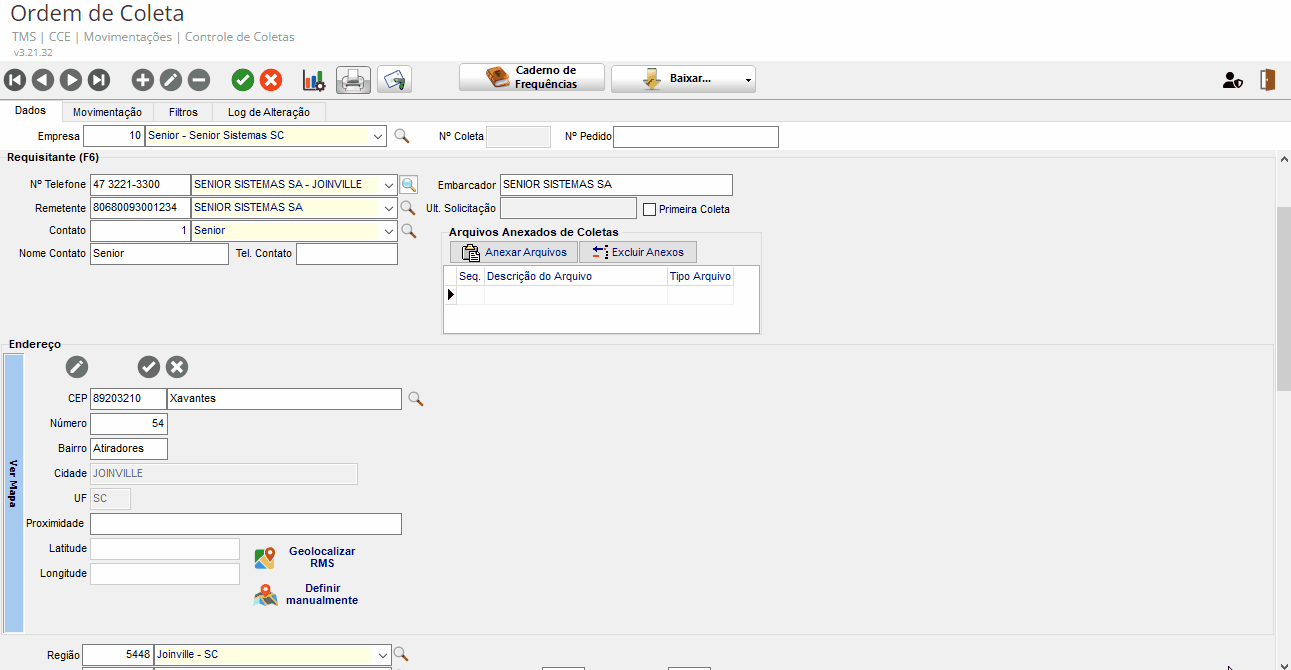This screenshot has height=670, width=1291.
Task: Click the Excluir Anexos button
Action: click(638, 252)
